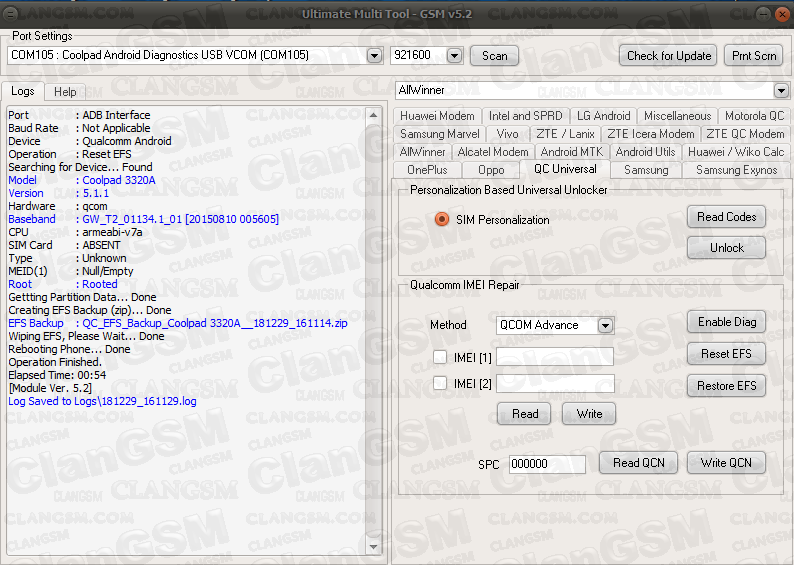Click the log scrollbar up arrow

[373, 115]
